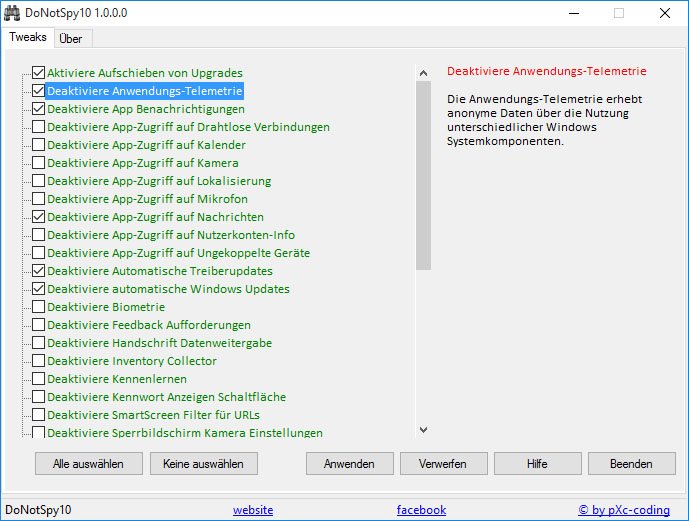Check Sperrbildschirm Kamera Einstellungen checkbox
This screenshot has width=689, height=521.
[39, 432]
